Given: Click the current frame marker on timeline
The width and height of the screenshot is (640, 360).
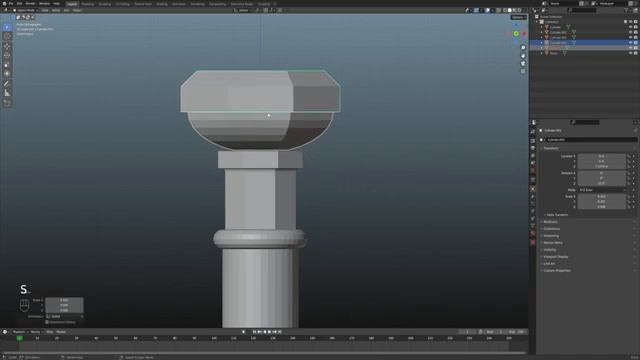Looking at the screenshot, I should pos(19,338).
